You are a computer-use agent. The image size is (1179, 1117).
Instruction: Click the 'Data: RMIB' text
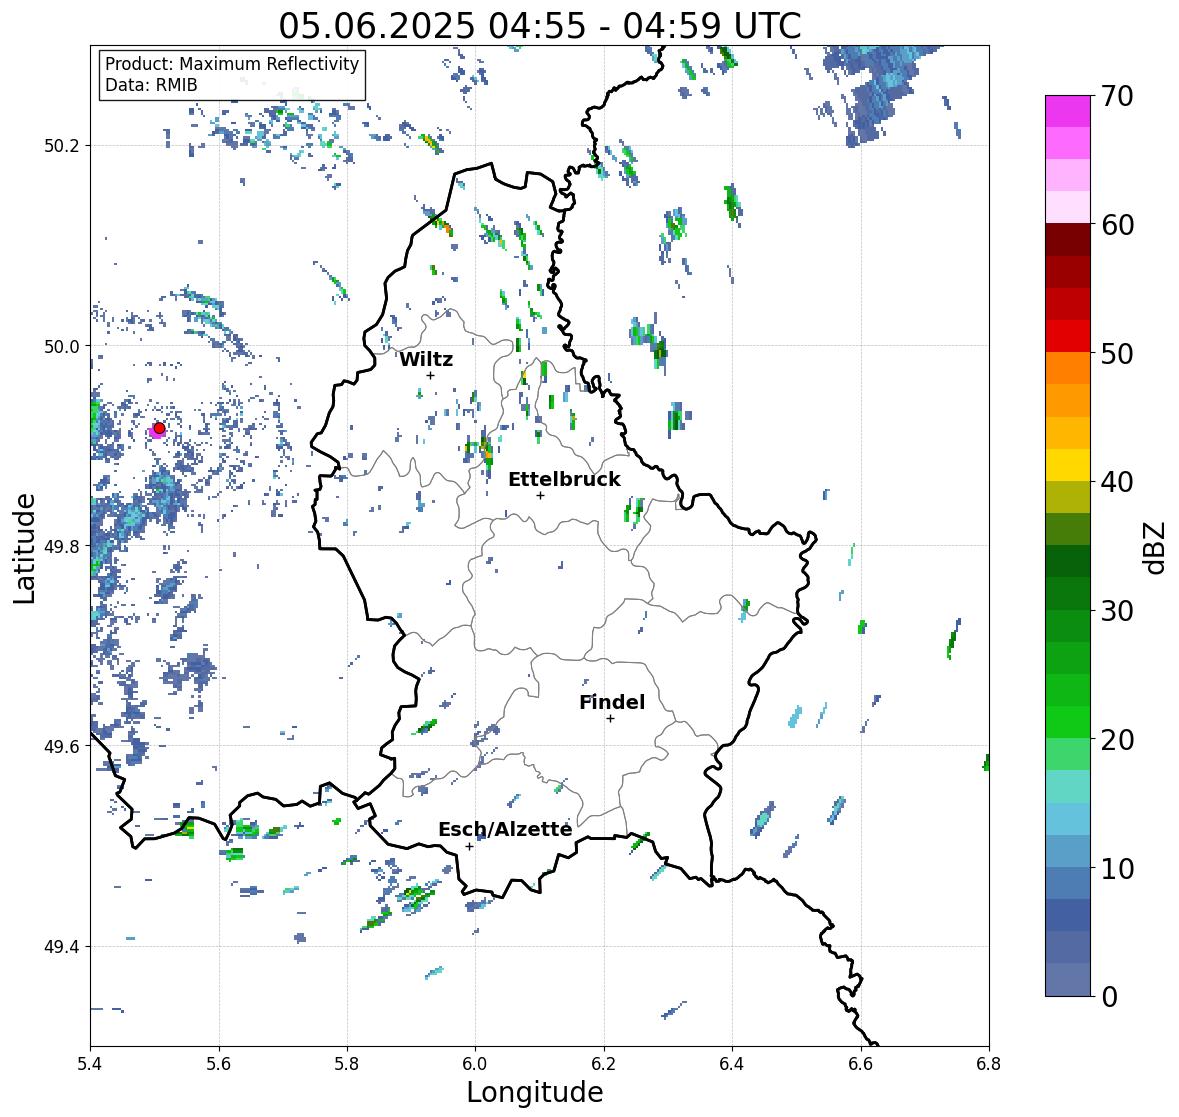point(151,85)
